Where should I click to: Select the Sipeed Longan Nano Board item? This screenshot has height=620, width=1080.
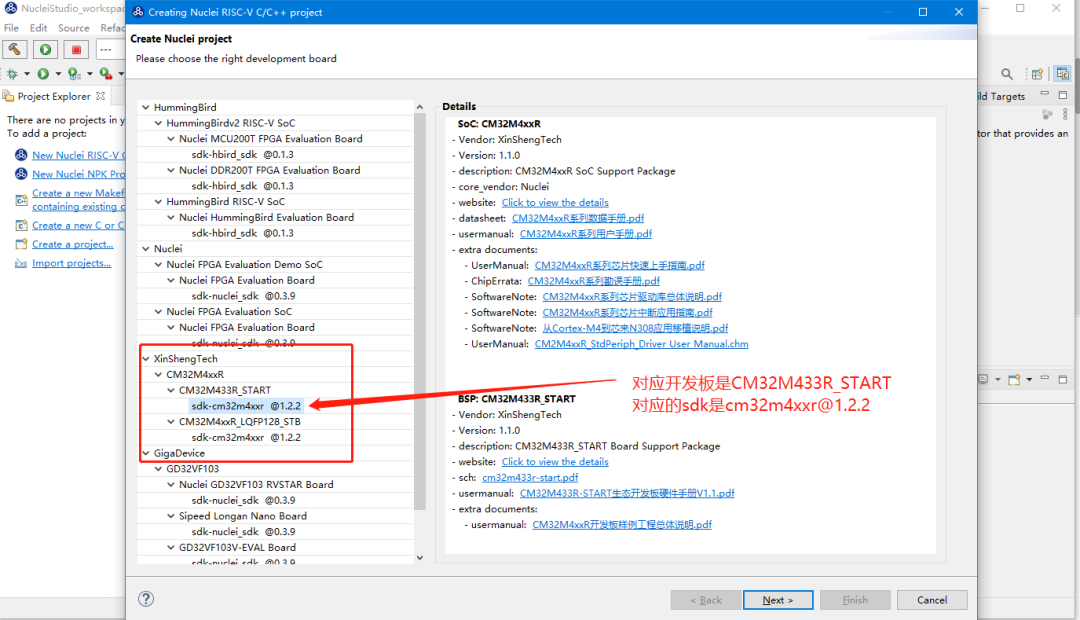pyautogui.click(x=243, y=516)
